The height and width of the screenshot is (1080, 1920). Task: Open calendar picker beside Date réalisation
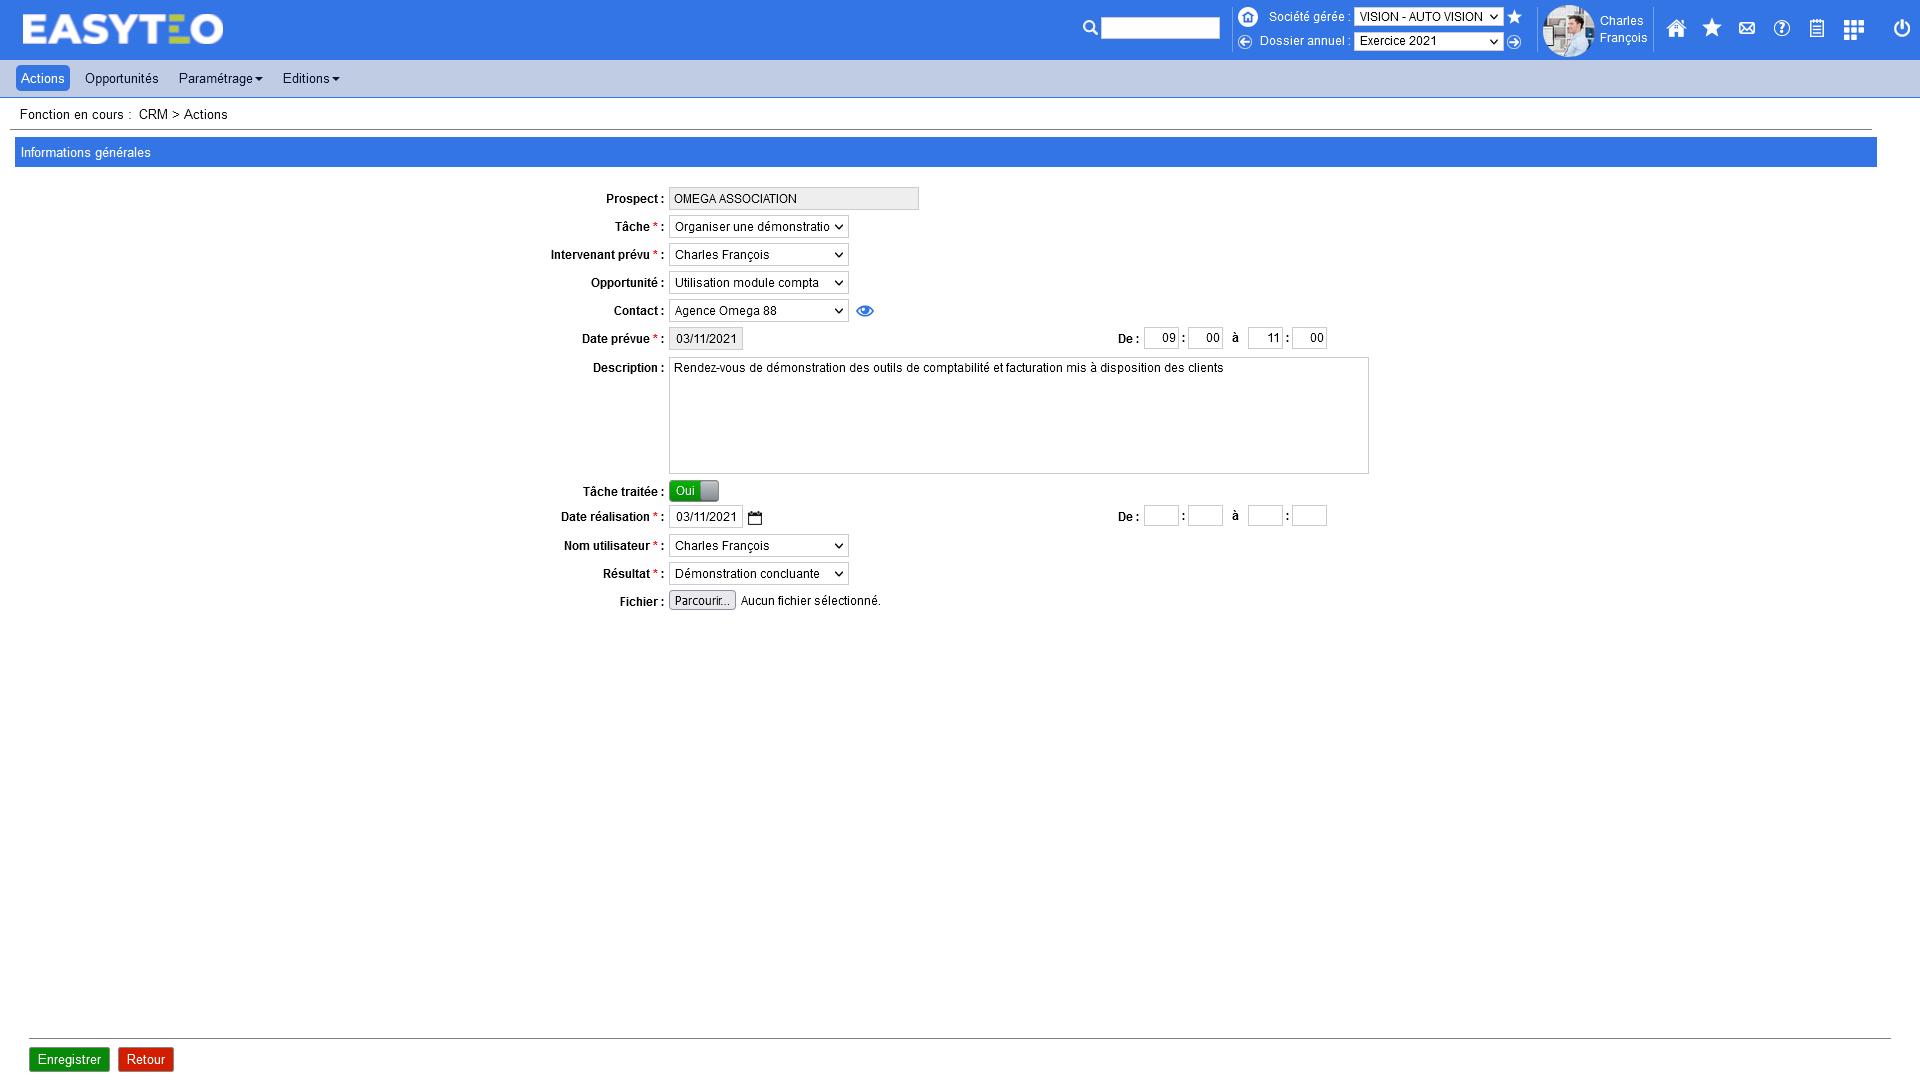(755, 518)
